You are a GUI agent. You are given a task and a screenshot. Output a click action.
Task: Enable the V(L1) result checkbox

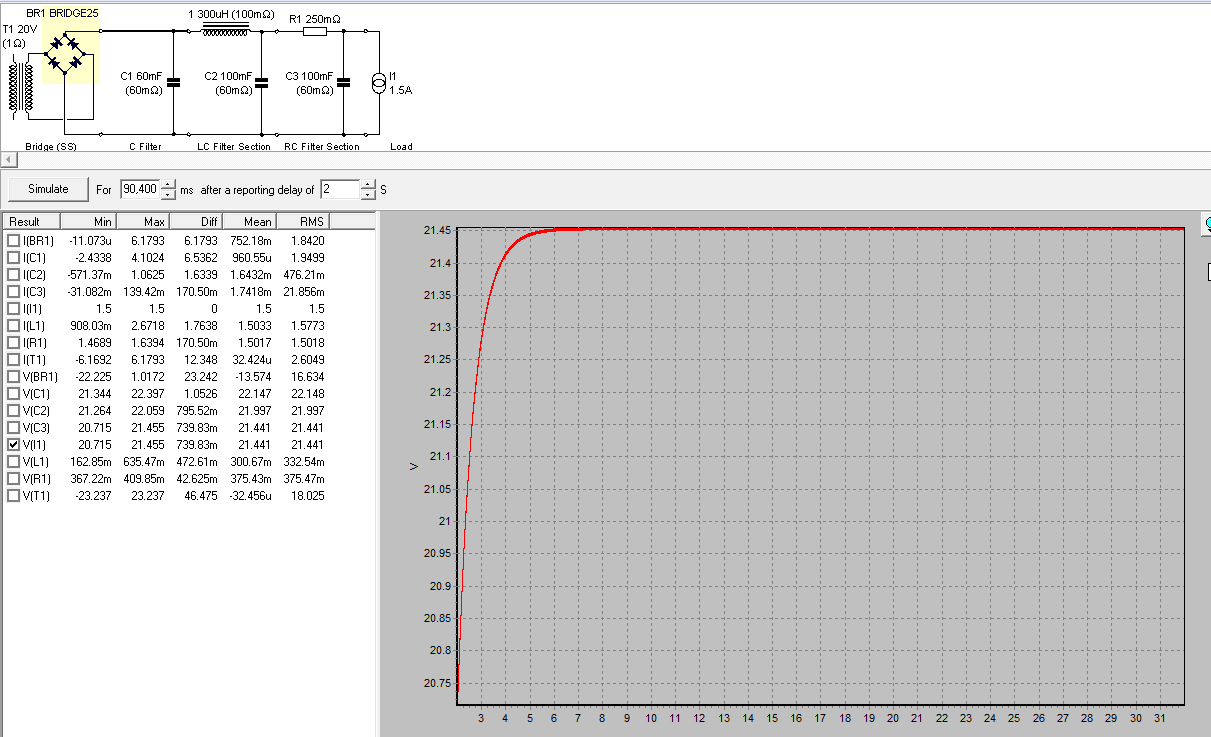click(x=13, y=461)
